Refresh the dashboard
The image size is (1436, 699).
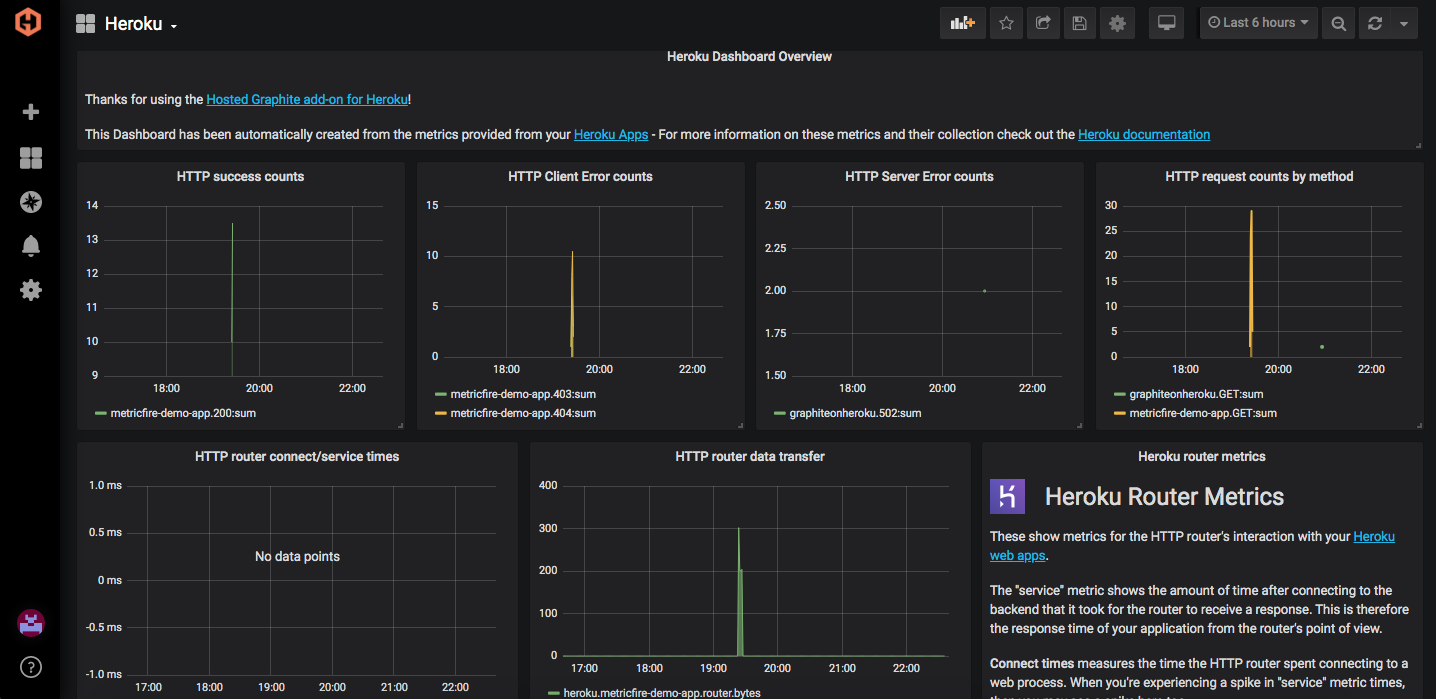(x=1375, y=23)
